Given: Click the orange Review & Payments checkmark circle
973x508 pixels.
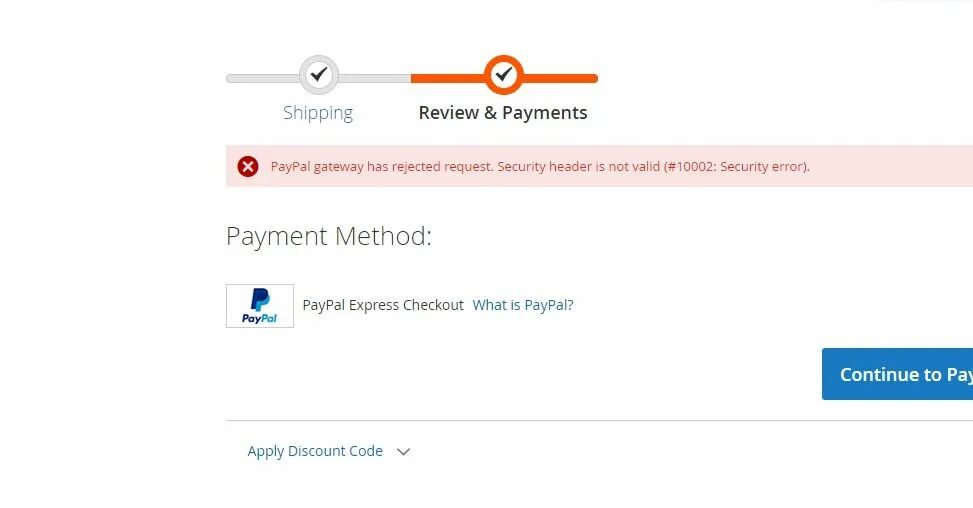Looking at the screenshot, I should 504,75.
